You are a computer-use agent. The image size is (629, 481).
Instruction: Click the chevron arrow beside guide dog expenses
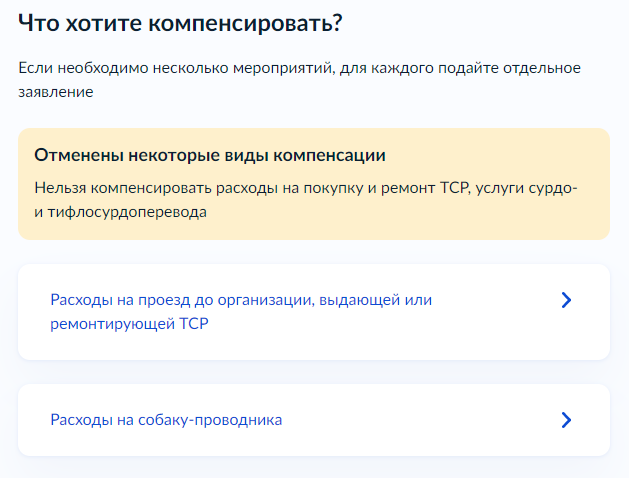tap(566, 420)
